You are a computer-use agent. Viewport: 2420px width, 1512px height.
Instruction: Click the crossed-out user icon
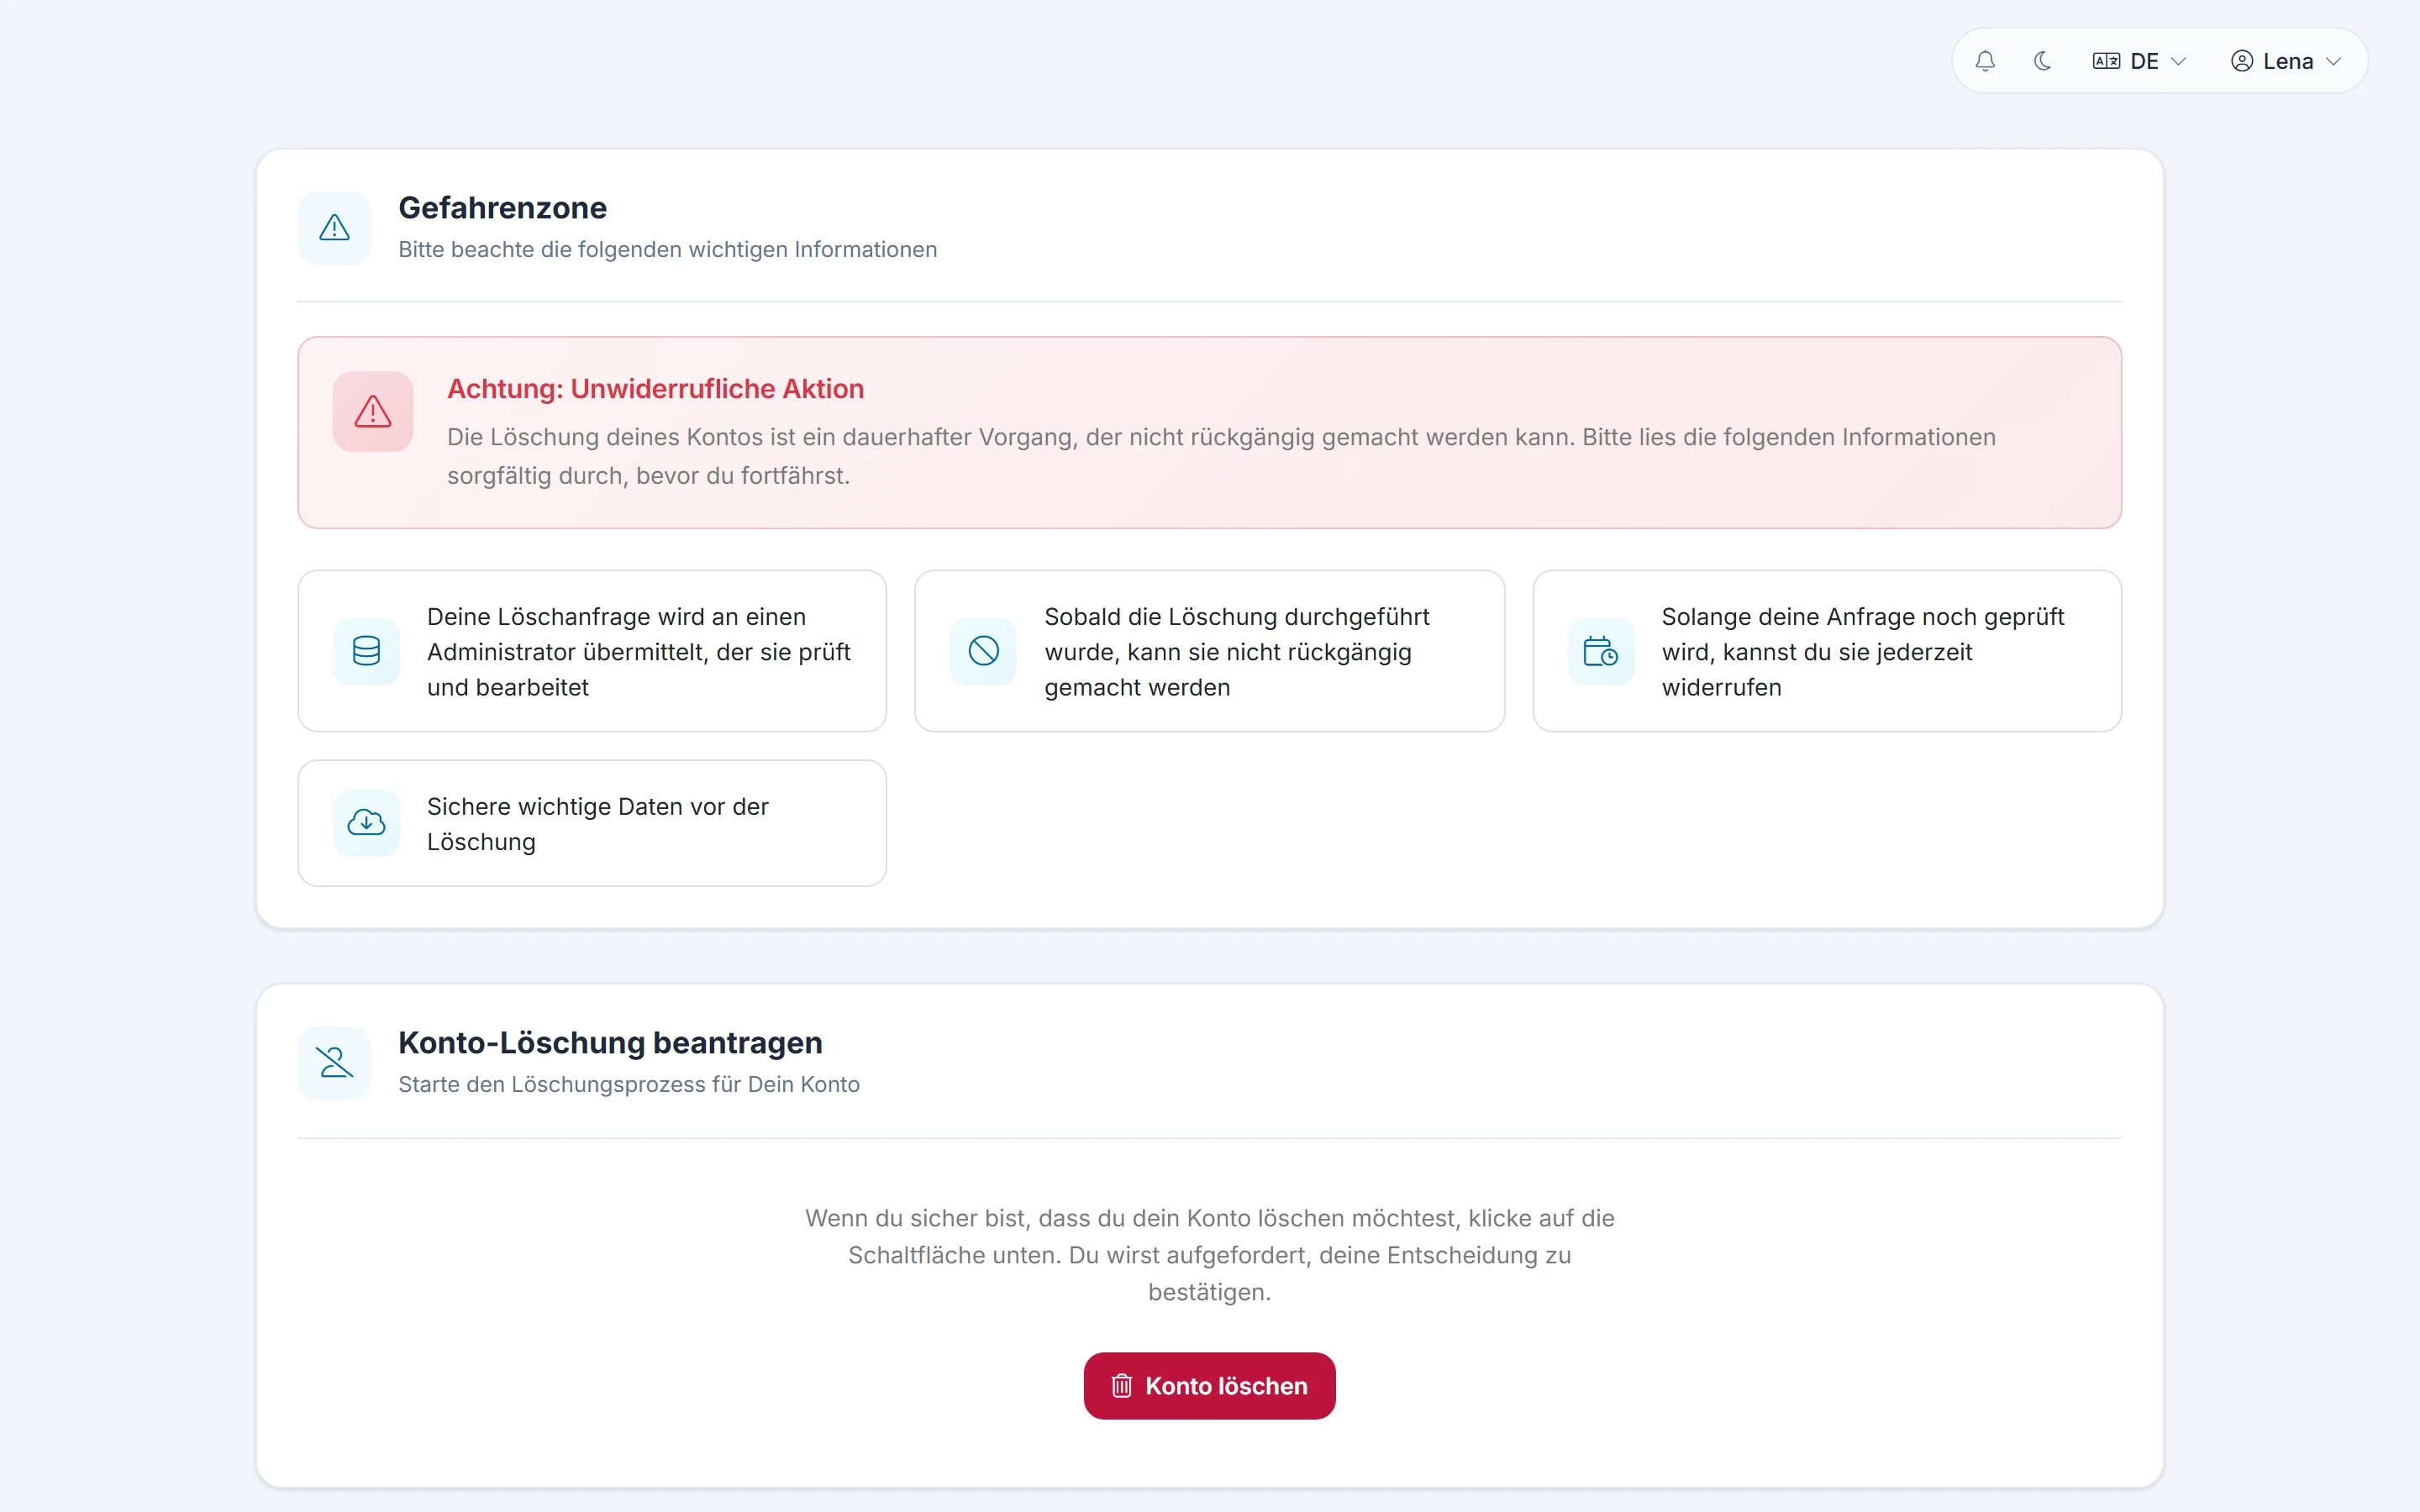[x=334, y=1063]
